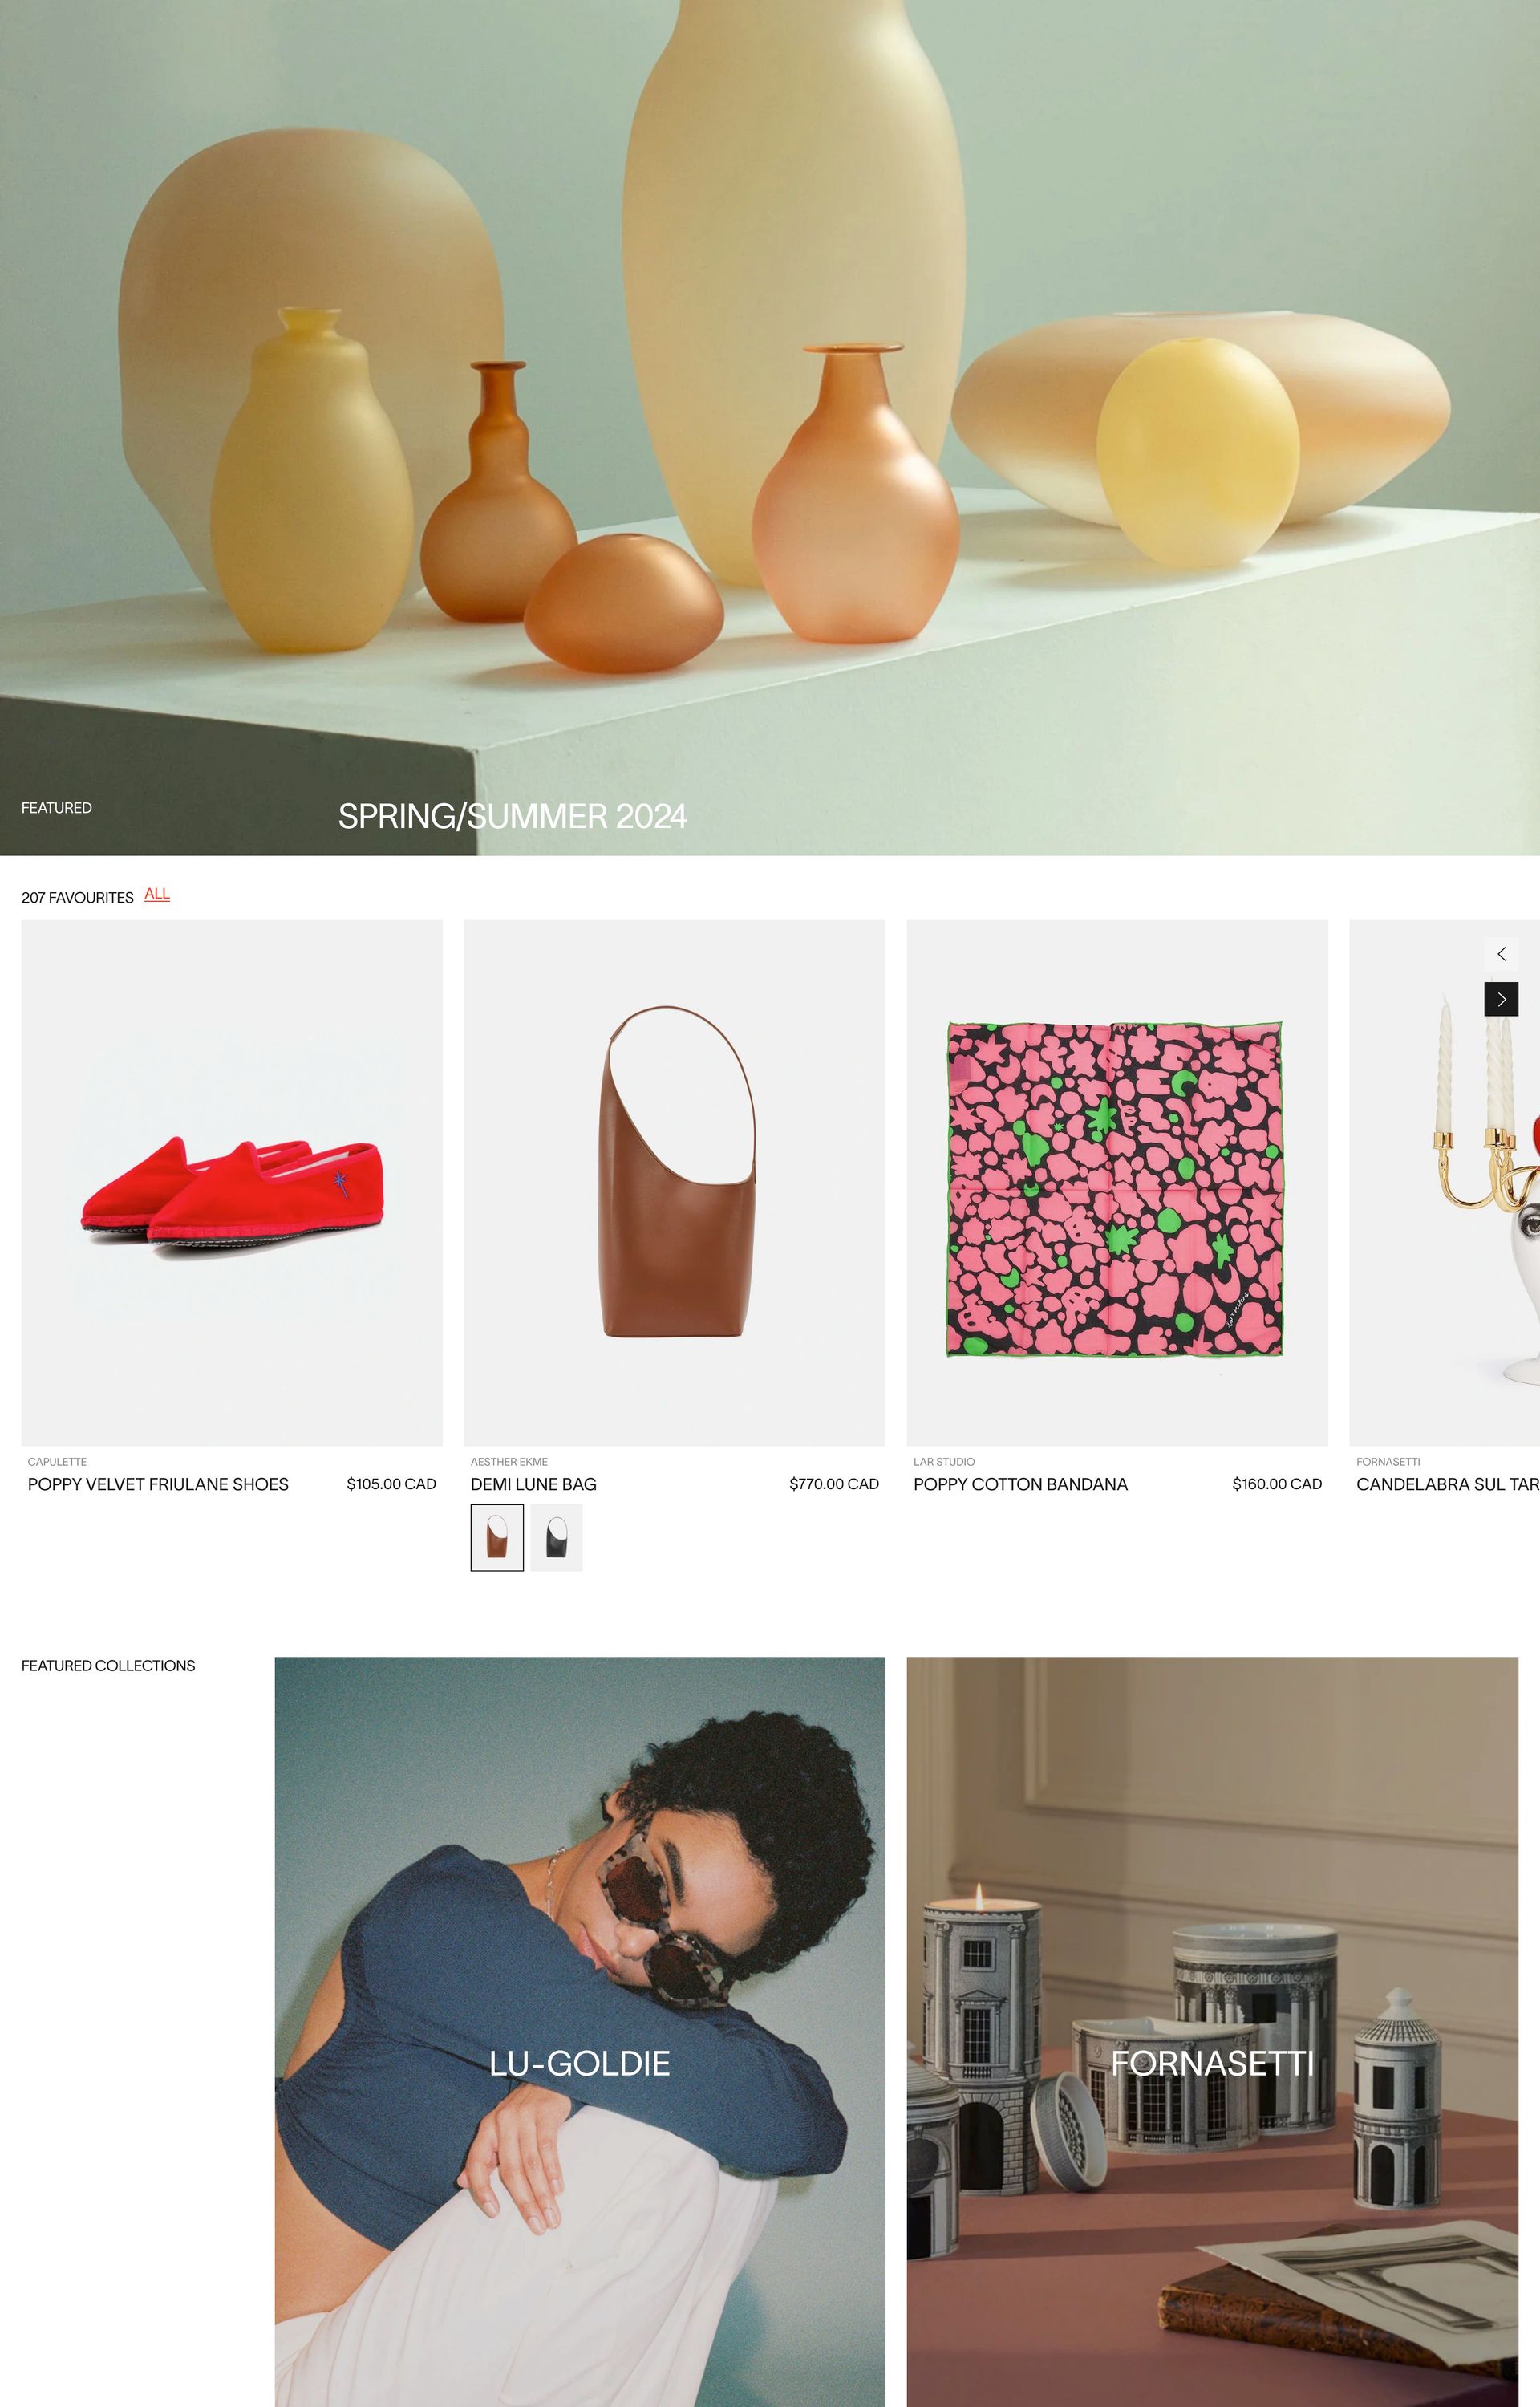Click the Aesther Ekme brand label
The image size is (1540, 2407).
(x=509, y=1462)
